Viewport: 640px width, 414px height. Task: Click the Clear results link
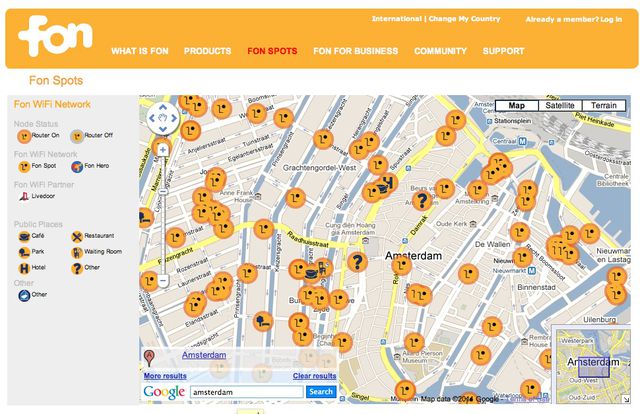click(314, 376)
